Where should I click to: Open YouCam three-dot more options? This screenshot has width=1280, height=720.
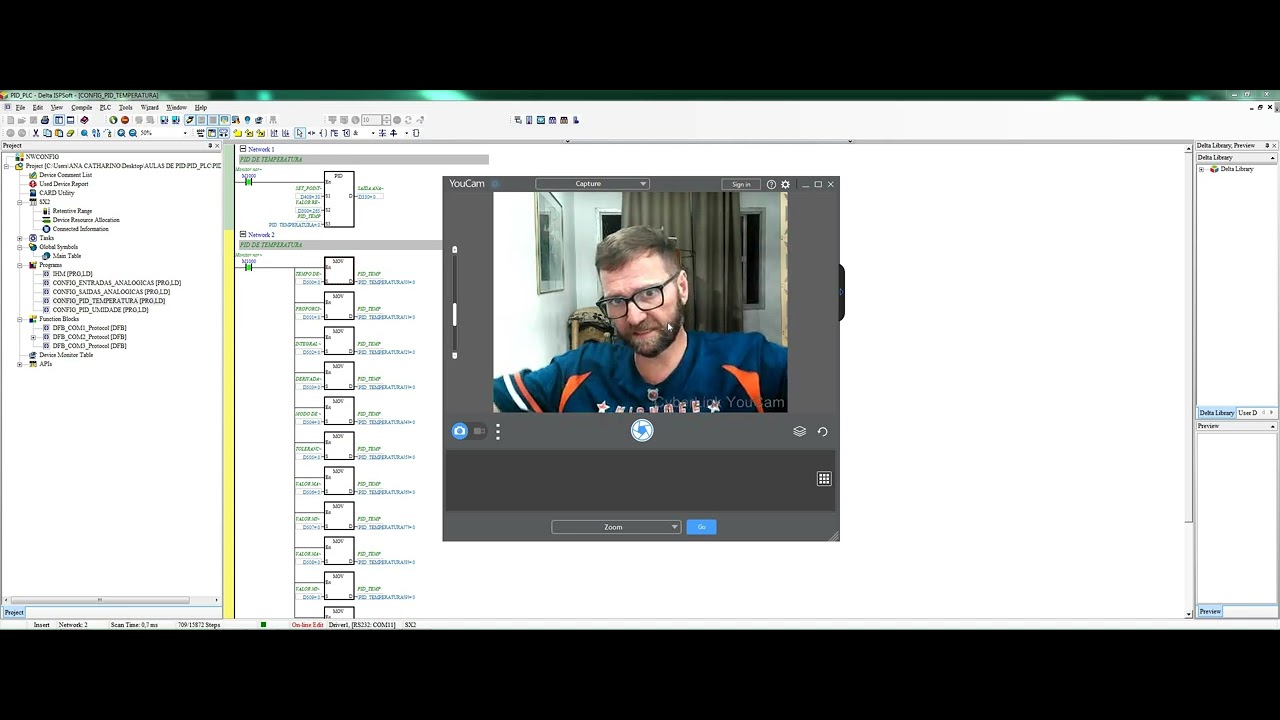pyautogui.click(x=498, y=431)
